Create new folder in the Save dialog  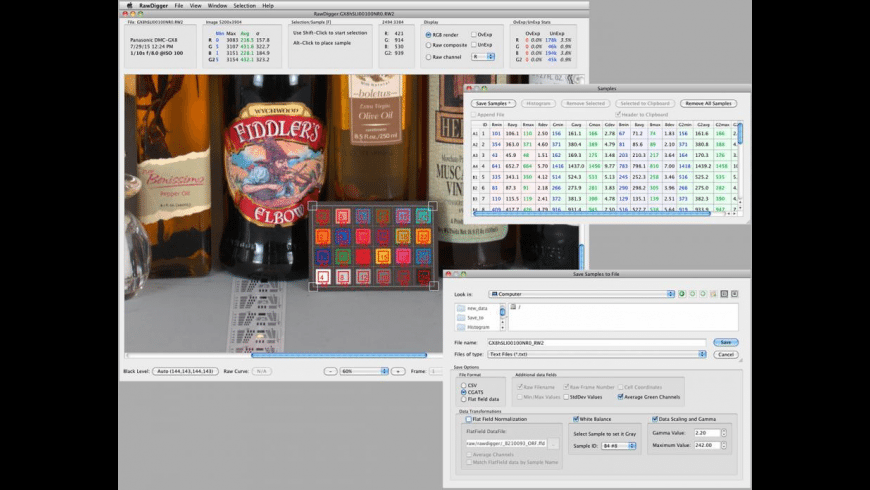[x=714, y=294]
